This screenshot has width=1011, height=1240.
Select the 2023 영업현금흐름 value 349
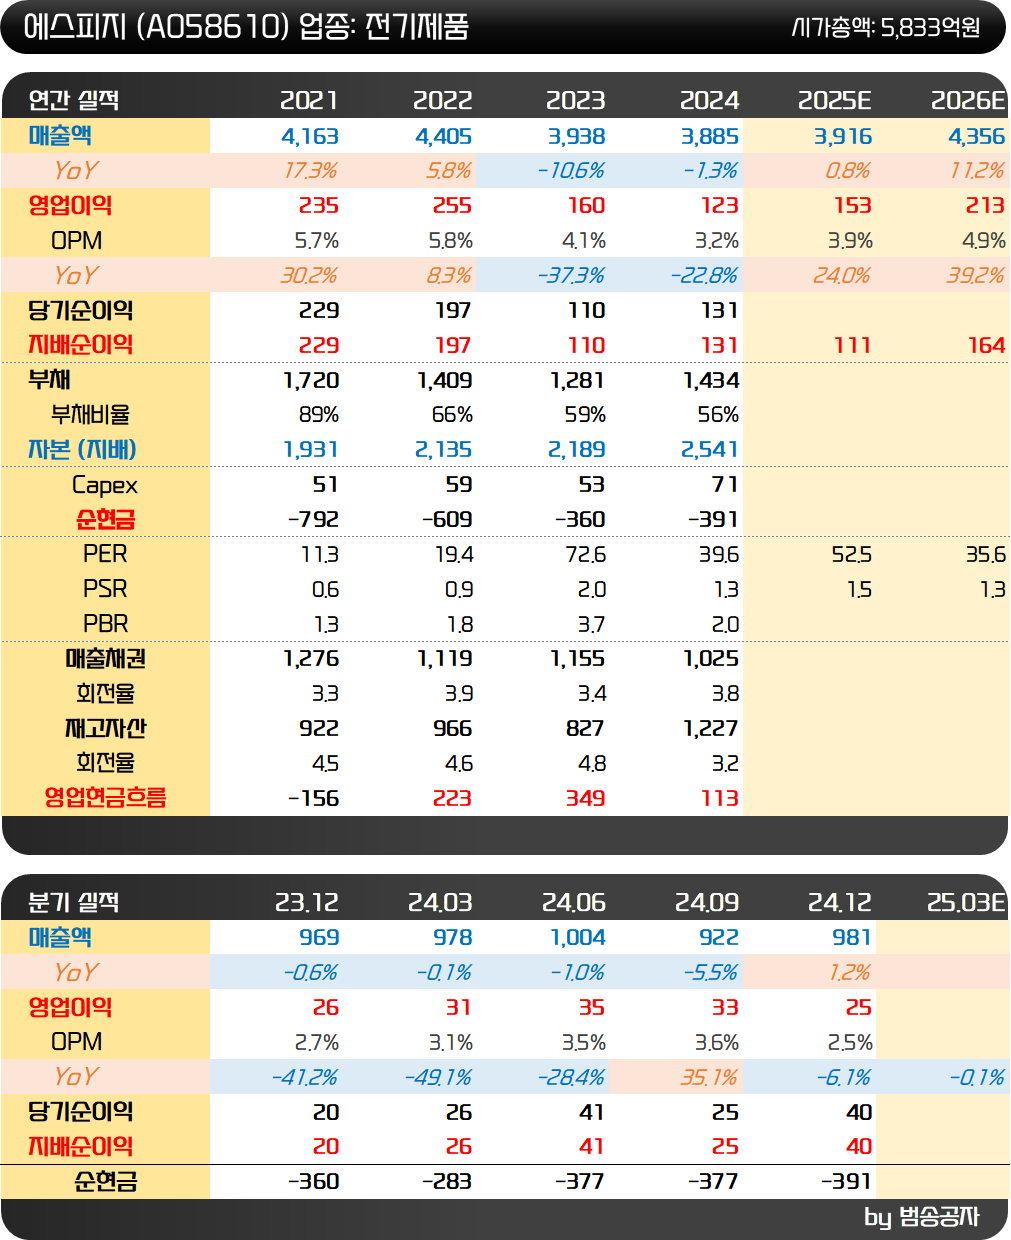(585, 798)
